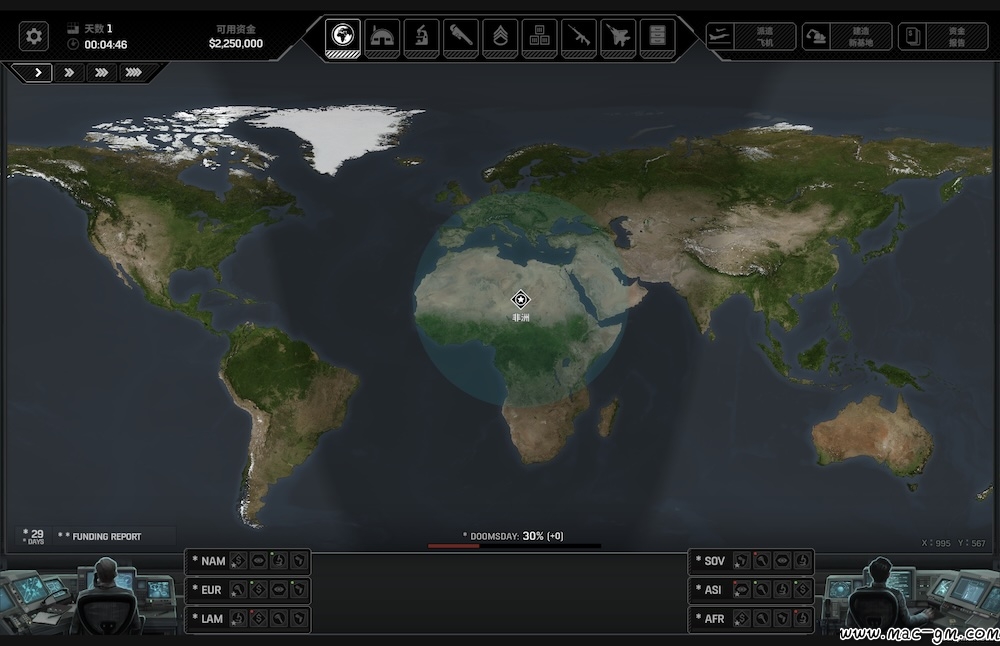
Task: Select the EUR region label
Action: pyautogui.click(x=211, y=590)
